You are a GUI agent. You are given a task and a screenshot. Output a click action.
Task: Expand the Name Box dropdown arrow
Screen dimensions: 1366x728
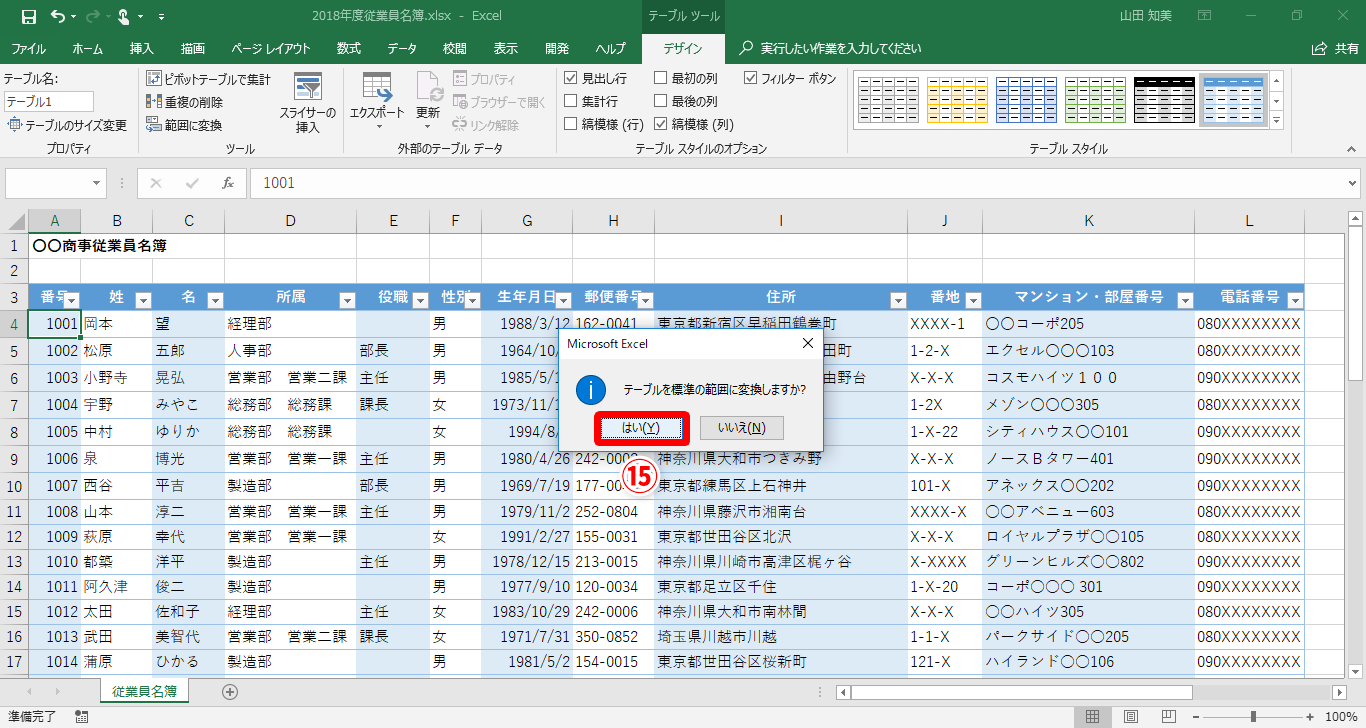tap(97, 183)
